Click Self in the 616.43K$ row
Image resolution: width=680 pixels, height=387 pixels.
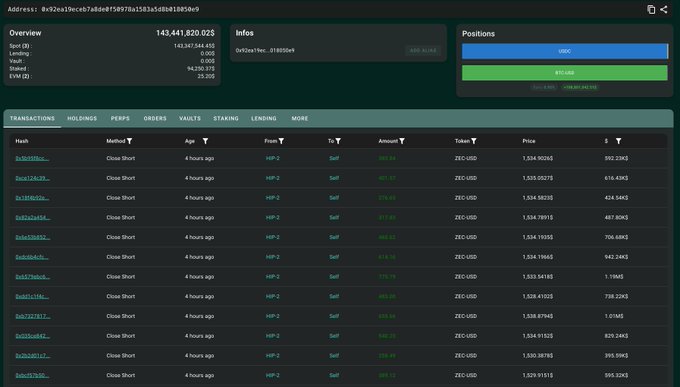click(x=334, y=178)
